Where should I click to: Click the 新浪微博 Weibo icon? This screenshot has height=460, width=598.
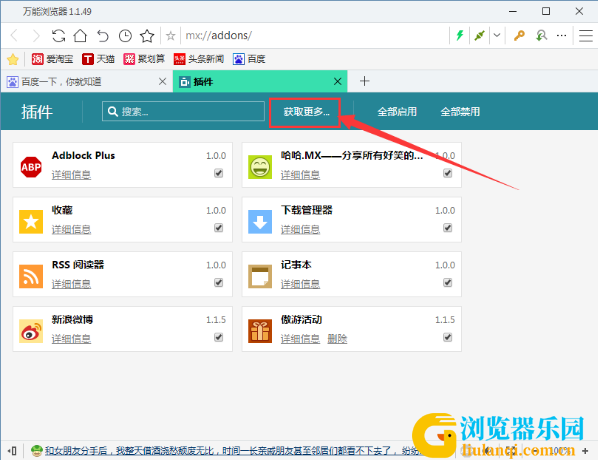(x=31, y=331)
